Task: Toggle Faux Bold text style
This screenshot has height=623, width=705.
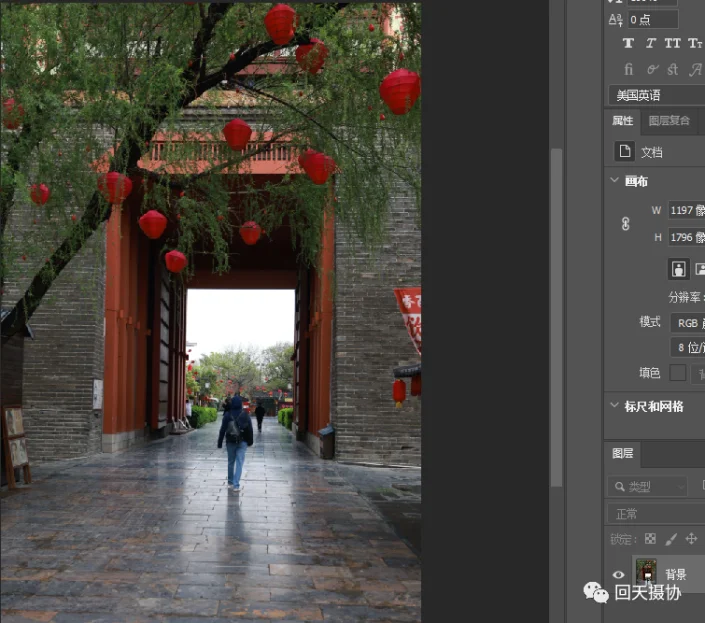Action: pyautogui.click(x=628, y=43)
